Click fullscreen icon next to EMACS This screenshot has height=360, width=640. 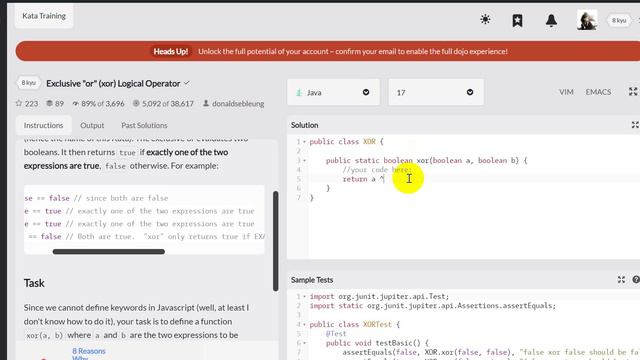coord(633,92)
